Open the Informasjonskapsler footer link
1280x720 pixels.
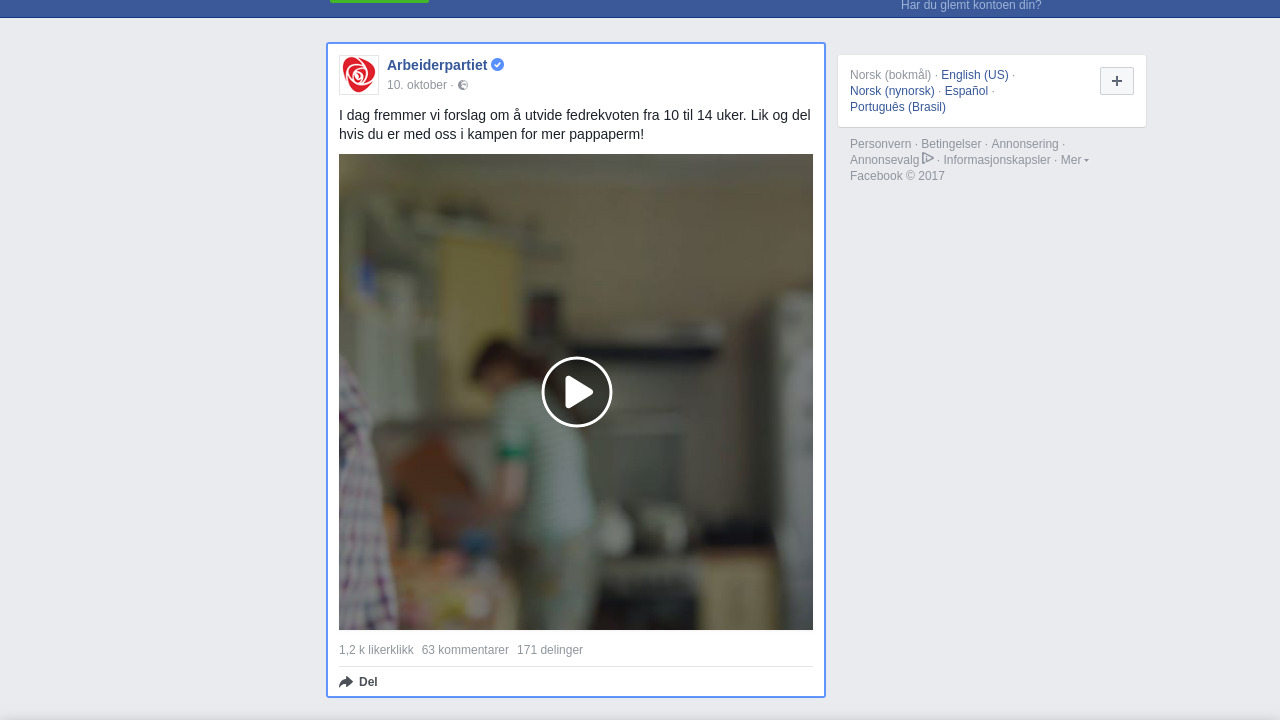click(x=996, y=160)
